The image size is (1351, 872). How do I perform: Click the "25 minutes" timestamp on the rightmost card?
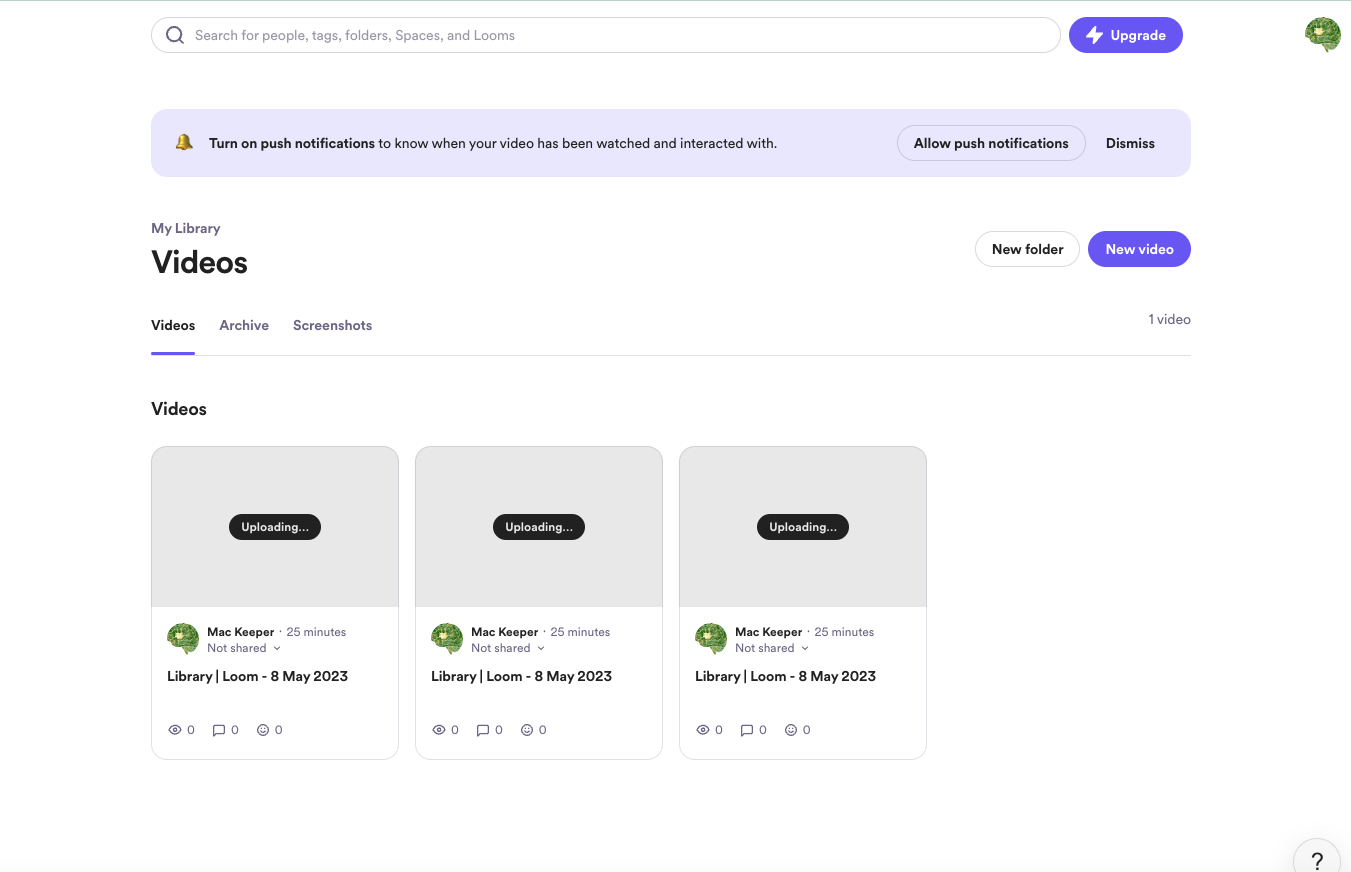coord(844,632)
